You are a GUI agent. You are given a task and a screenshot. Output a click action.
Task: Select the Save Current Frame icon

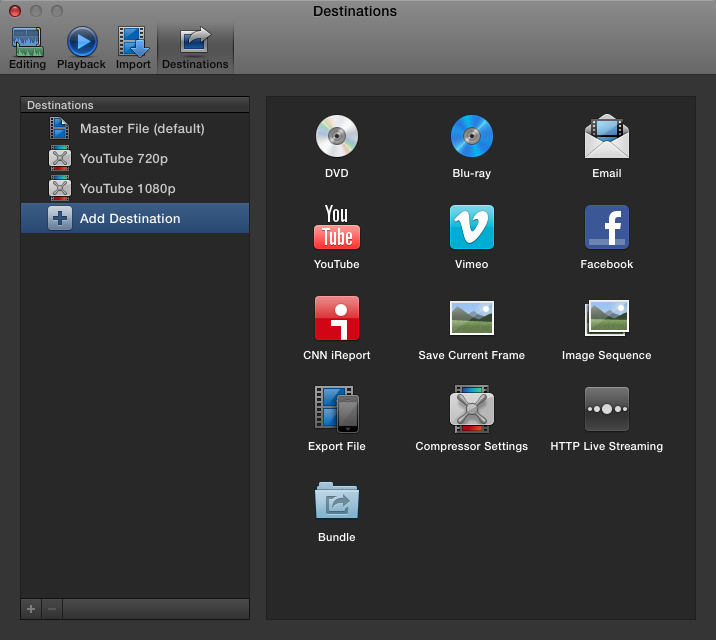pyautogui.click(x=472, y=318)
